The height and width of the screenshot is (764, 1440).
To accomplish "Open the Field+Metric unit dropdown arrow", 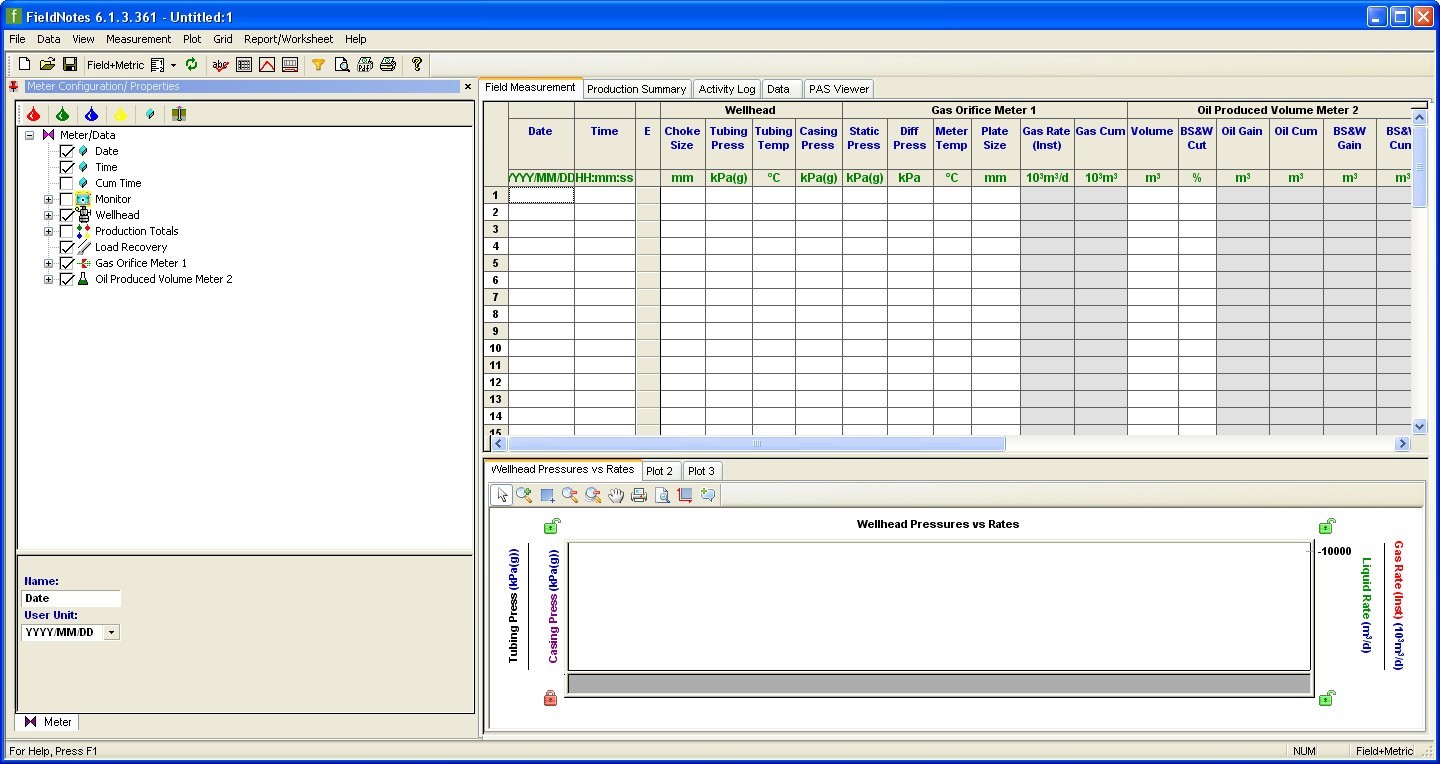I will point(173,65).
